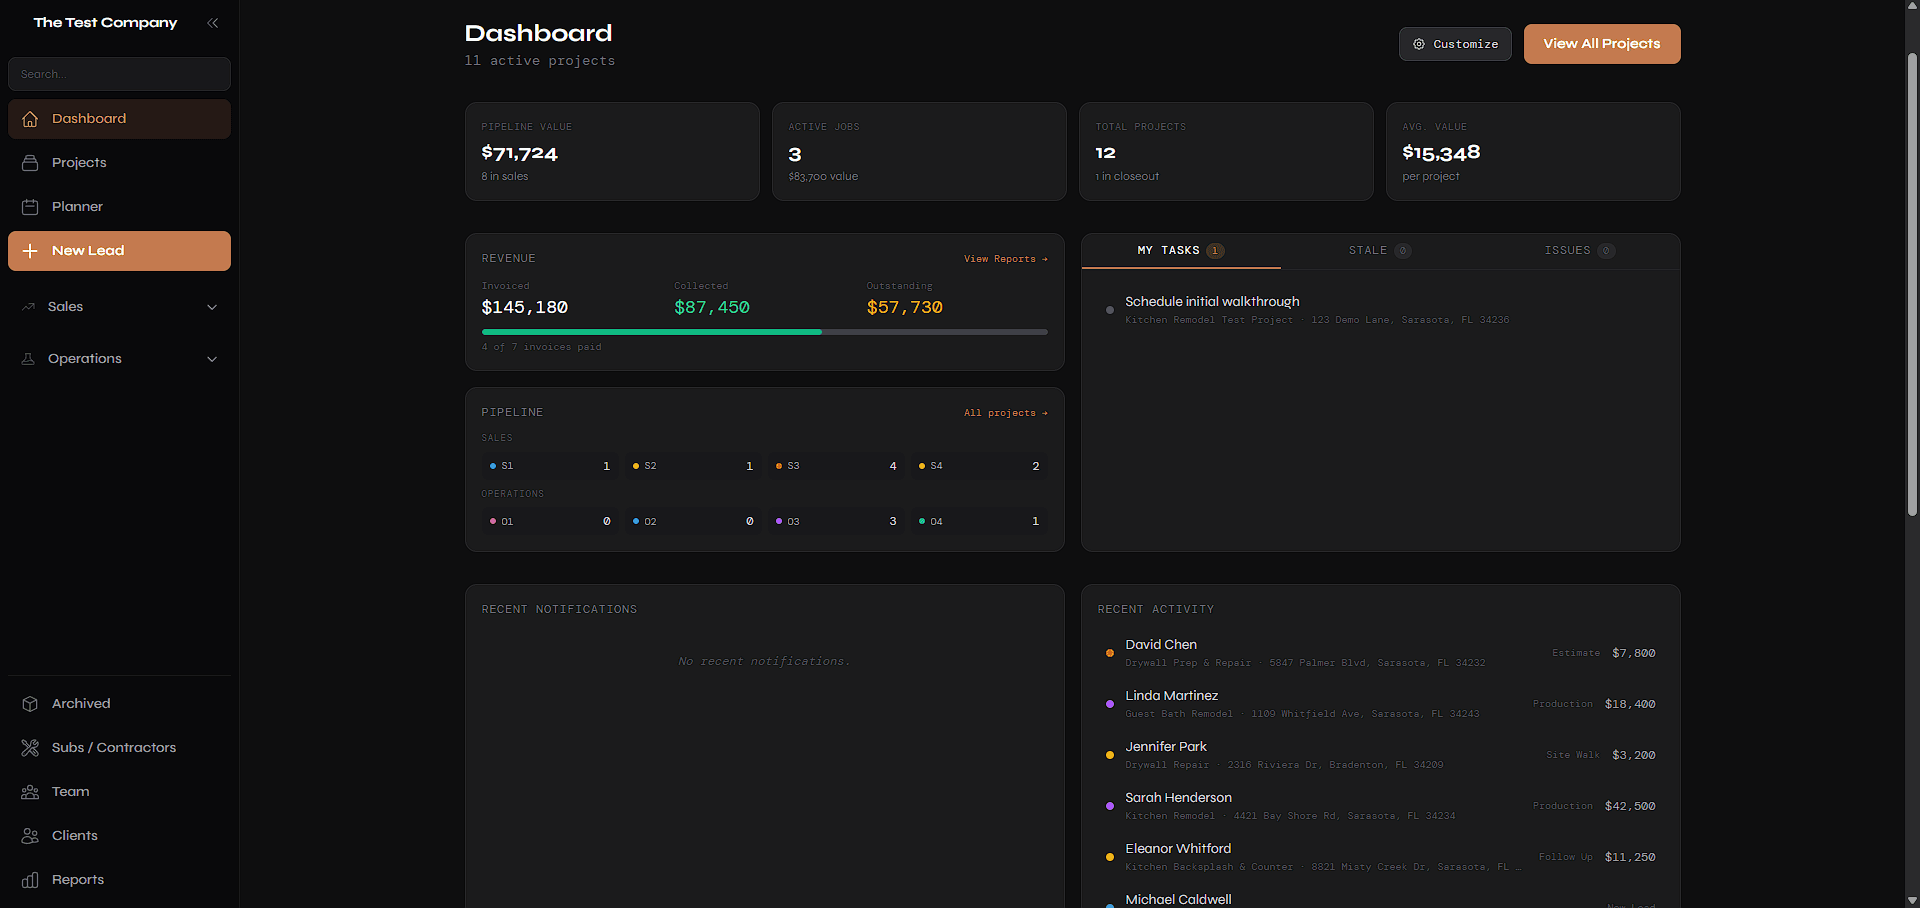Click the Issues count badge

coord(1606,251)
